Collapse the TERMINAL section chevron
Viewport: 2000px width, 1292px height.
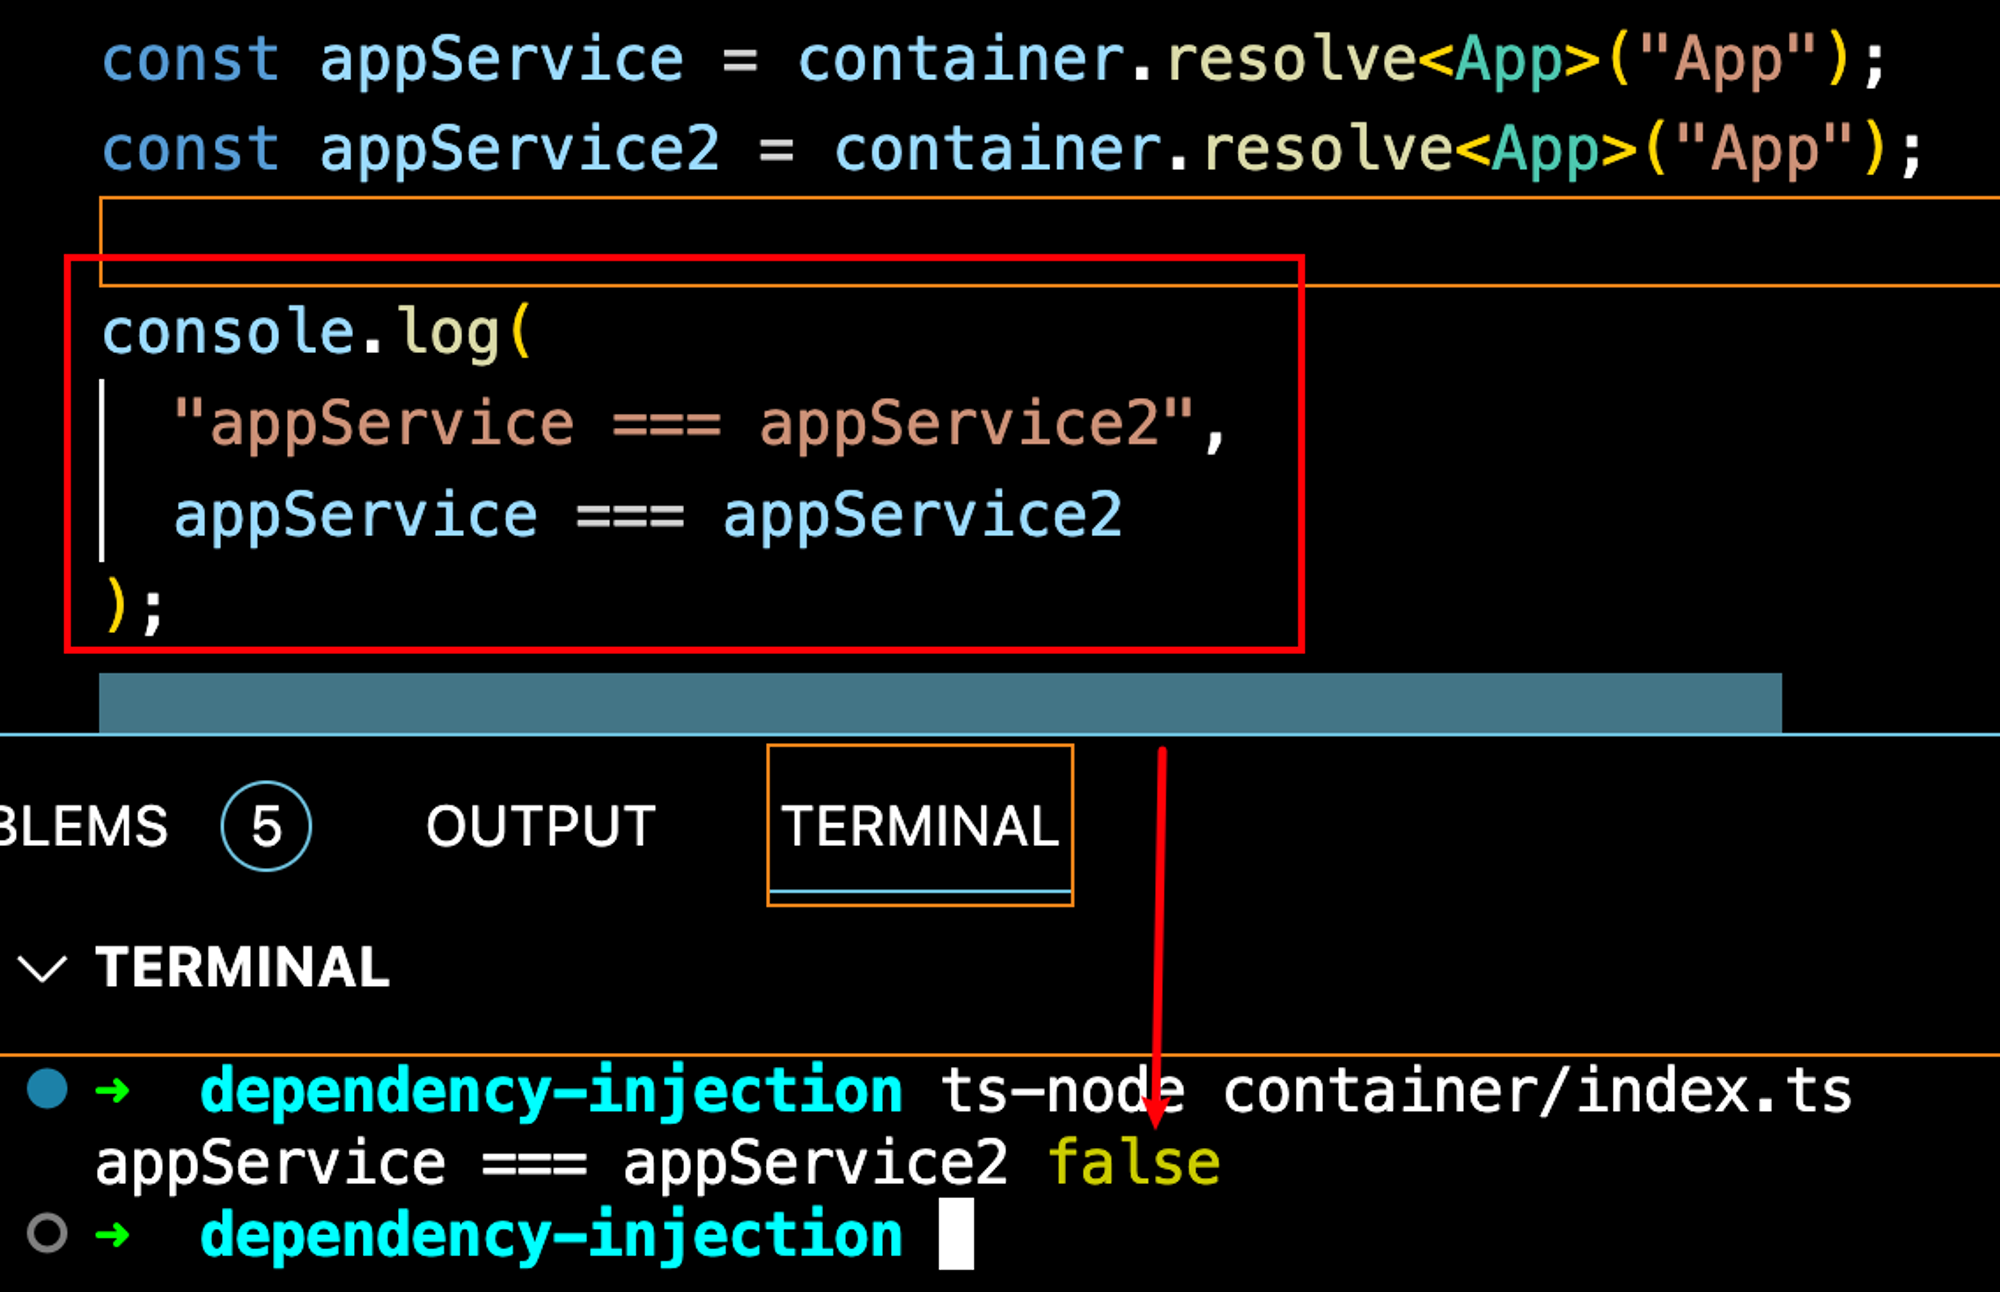pyautogui.click(x=42, y=968)
